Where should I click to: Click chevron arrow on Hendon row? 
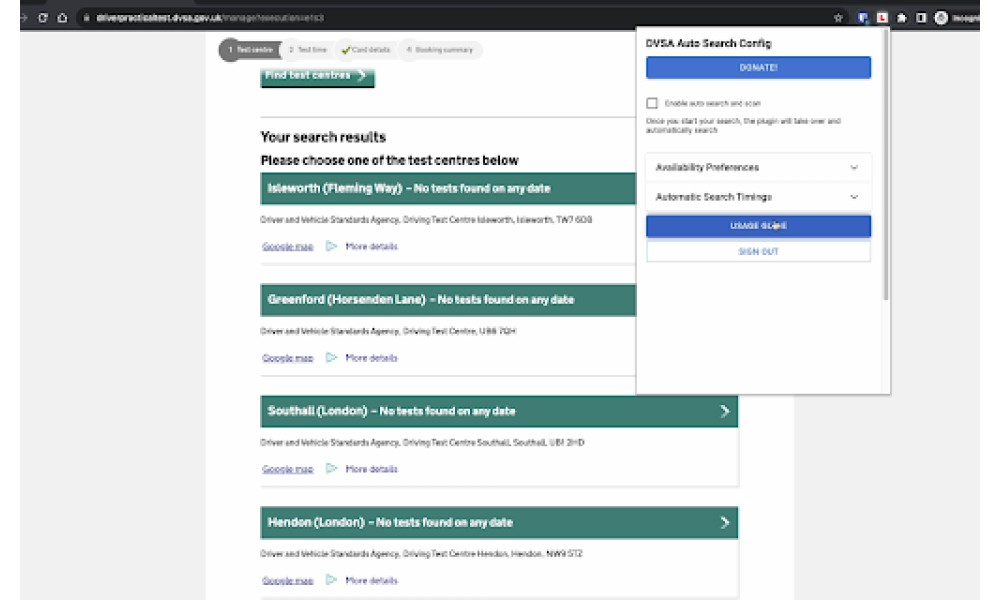click(724, 523)
